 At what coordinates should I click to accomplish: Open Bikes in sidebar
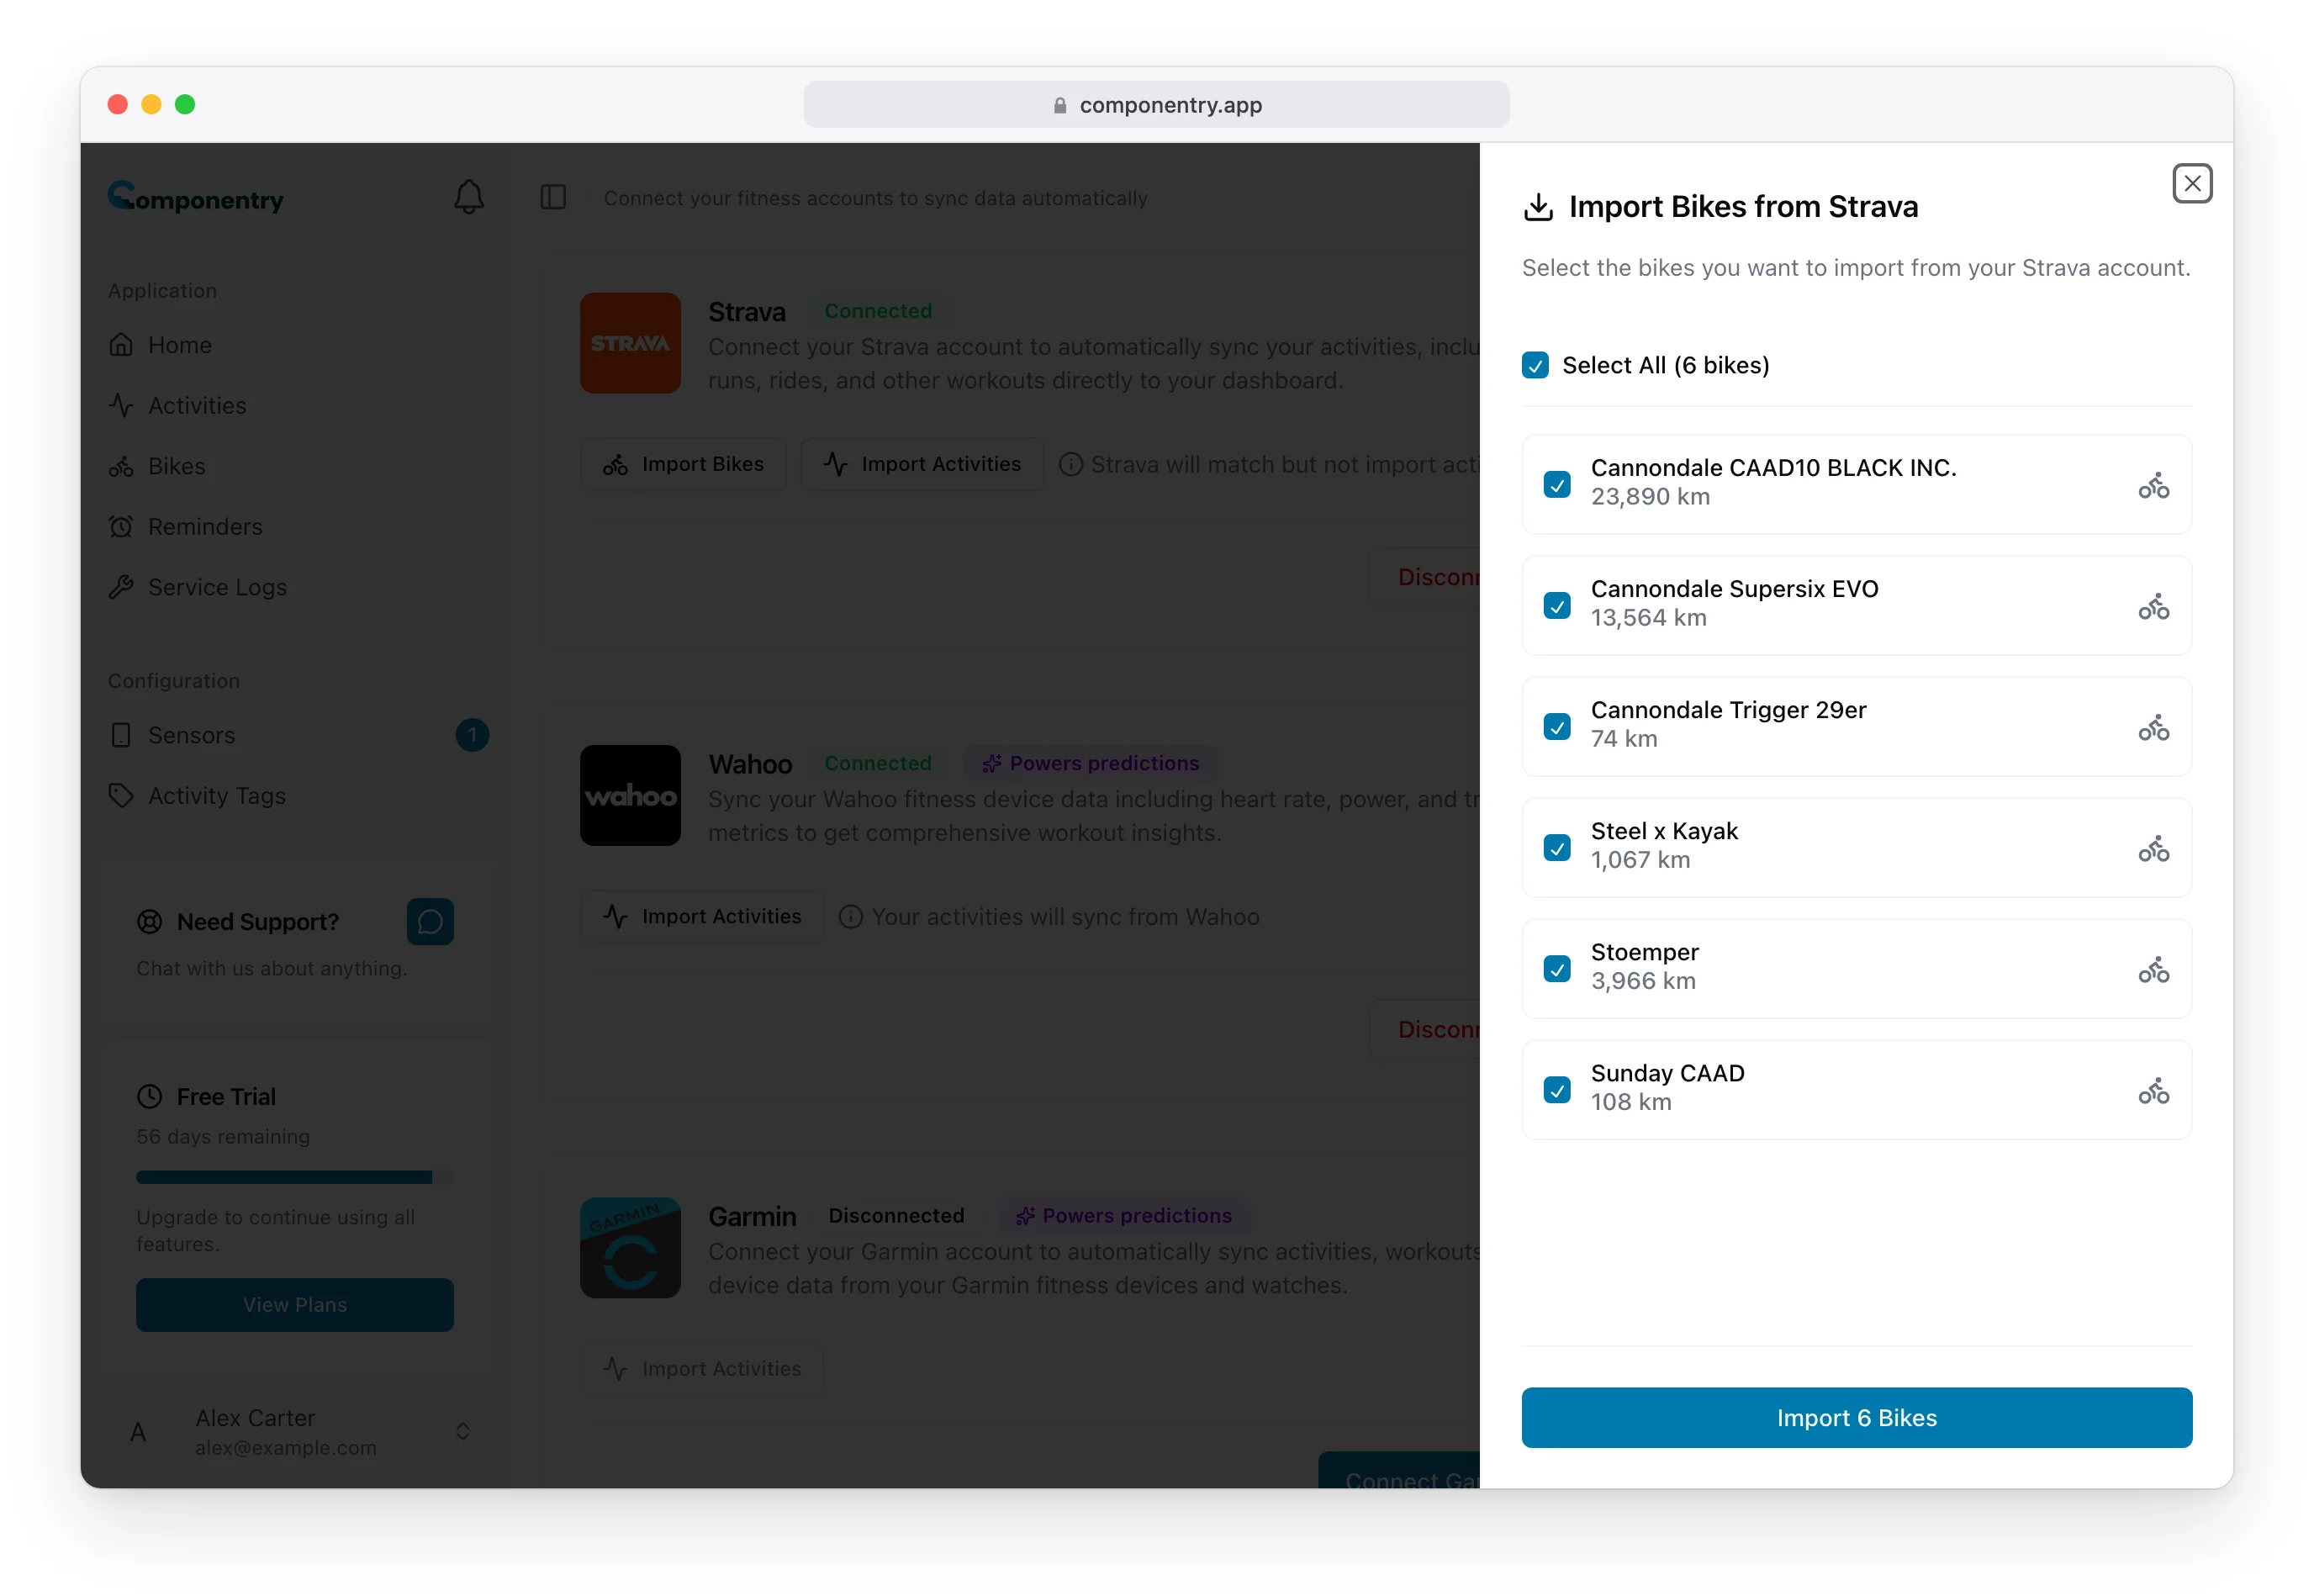(295, 466)
